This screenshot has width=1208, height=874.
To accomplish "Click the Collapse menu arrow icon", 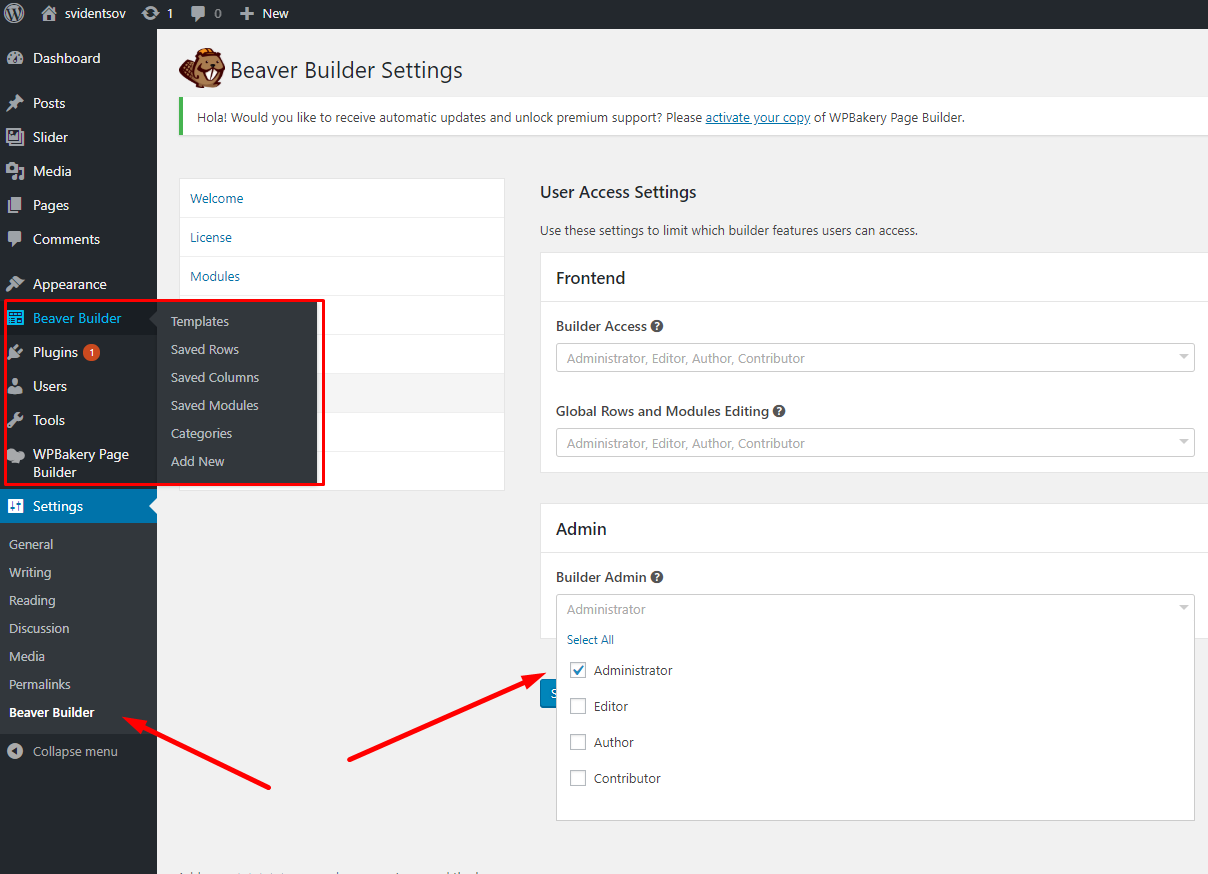I will [15, 751].
